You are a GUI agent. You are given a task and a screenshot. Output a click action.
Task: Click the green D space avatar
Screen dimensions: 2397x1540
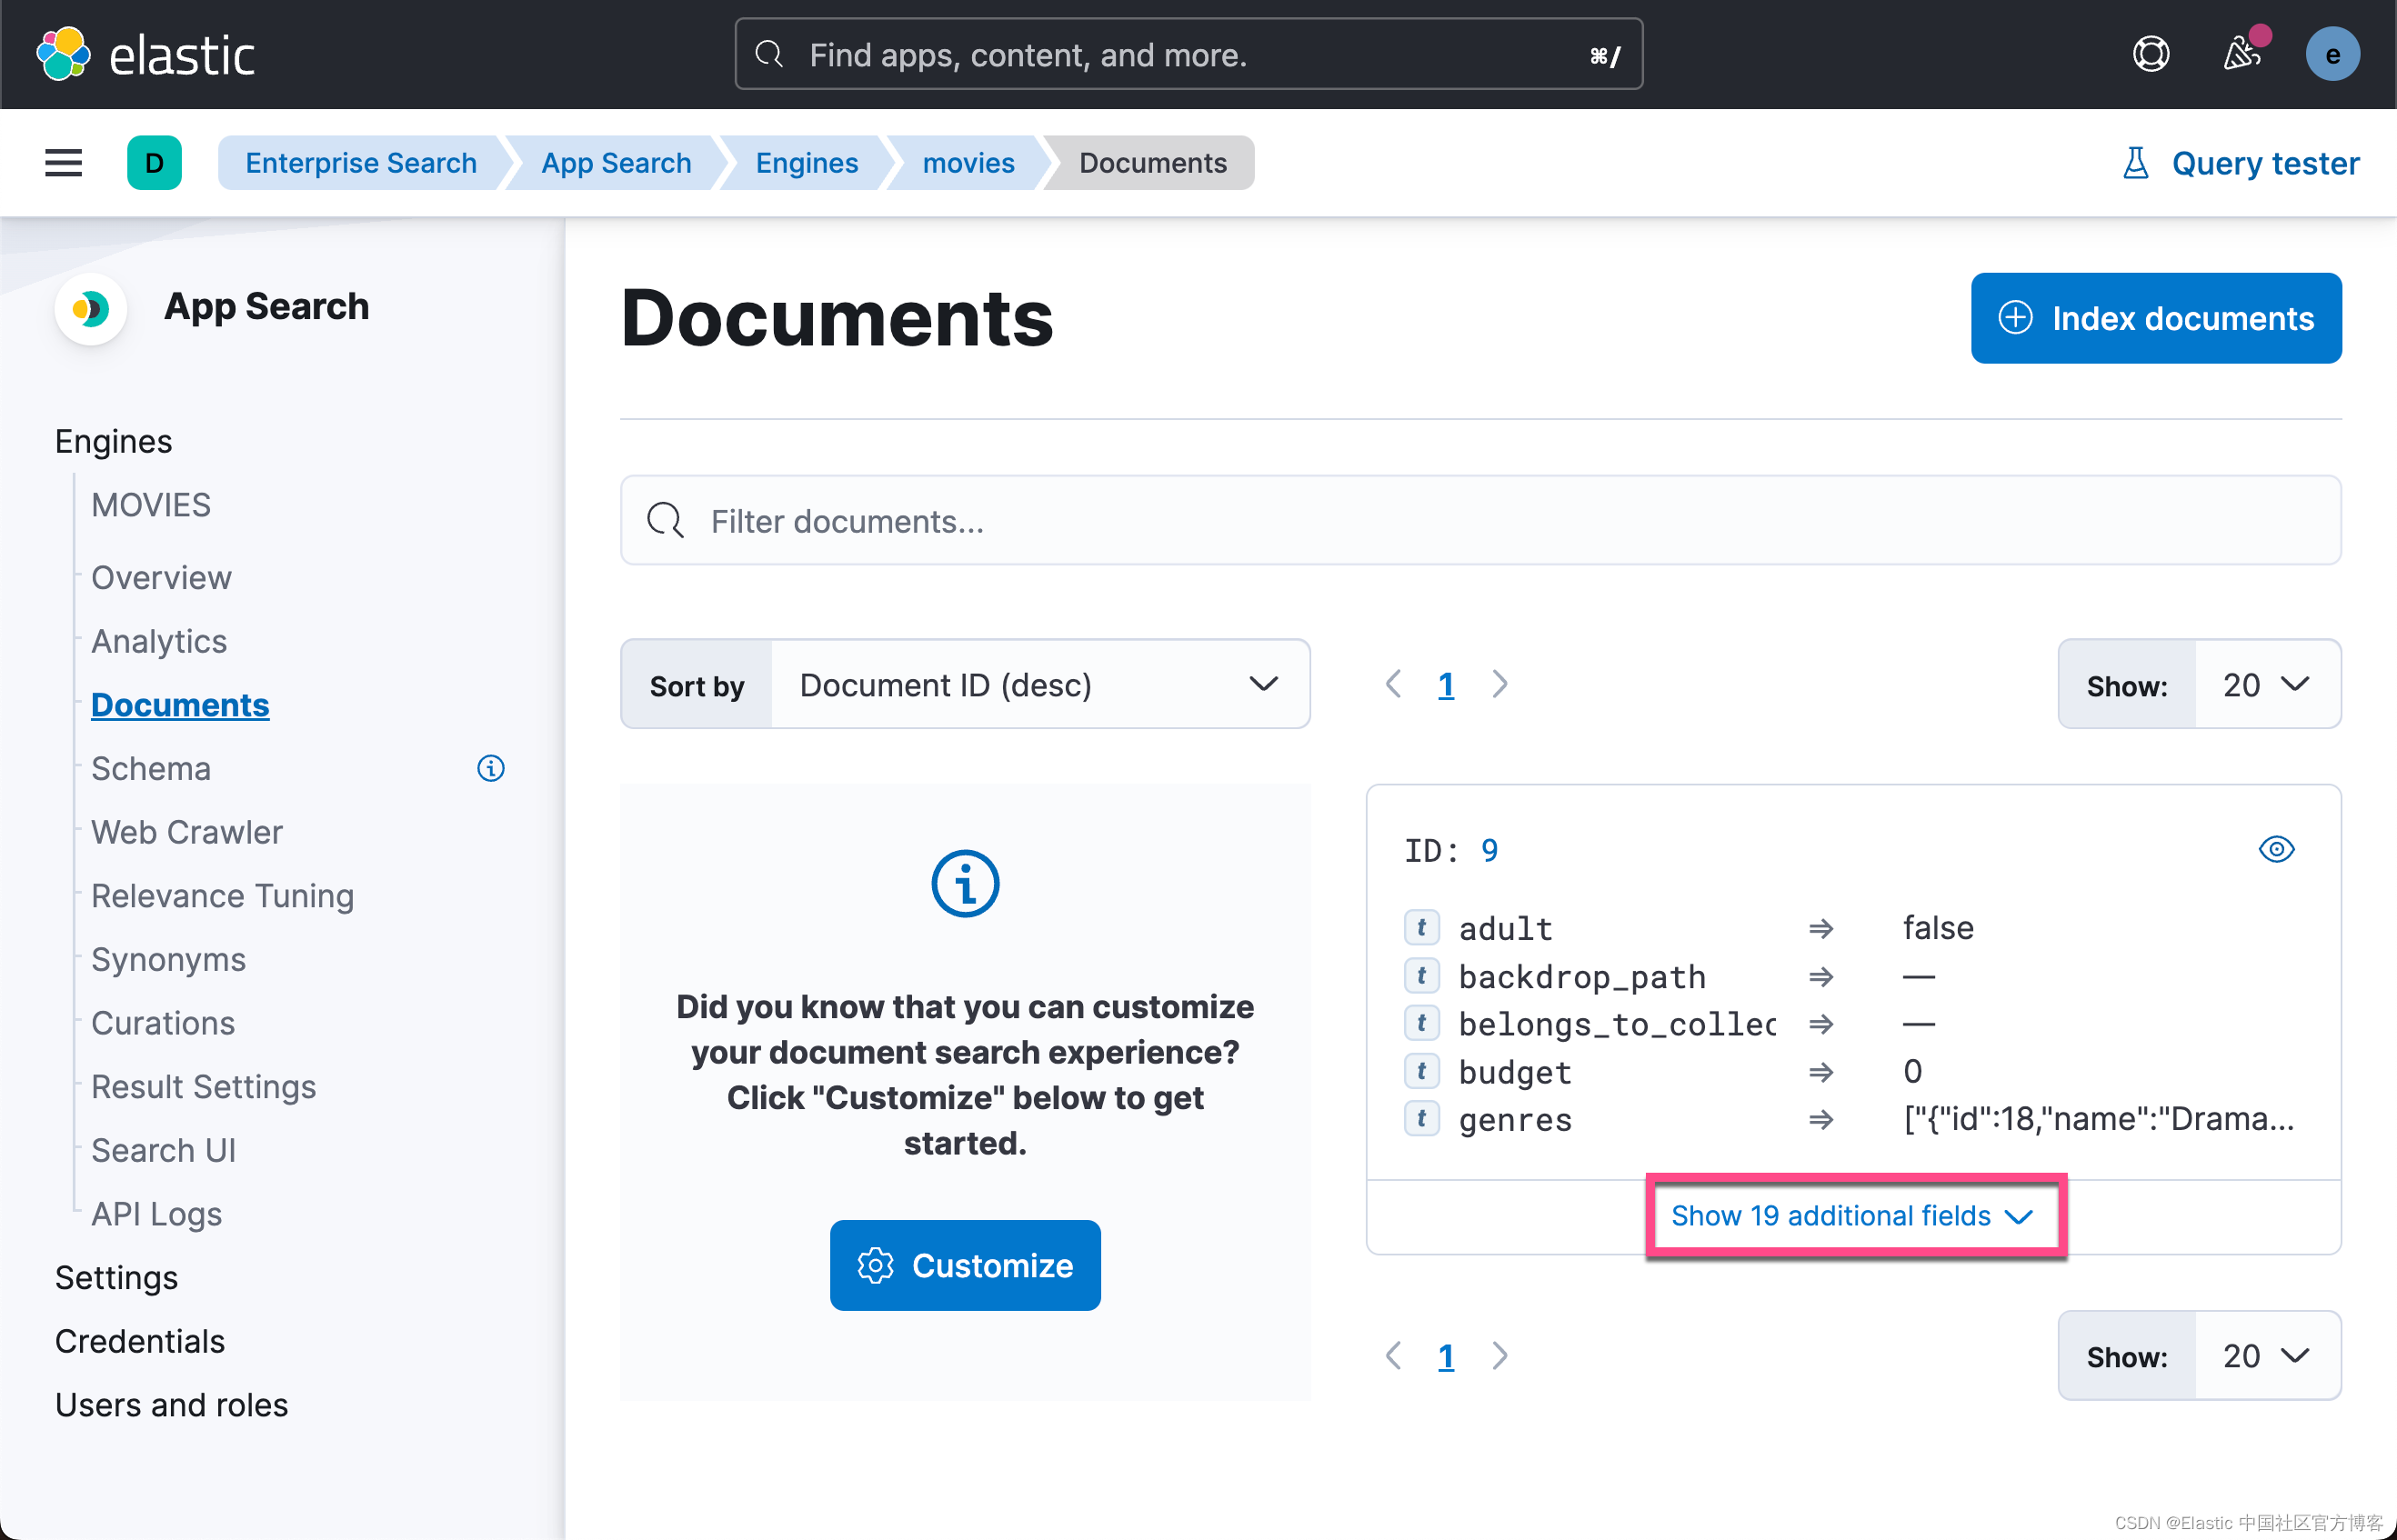click(x=154, y=163)
